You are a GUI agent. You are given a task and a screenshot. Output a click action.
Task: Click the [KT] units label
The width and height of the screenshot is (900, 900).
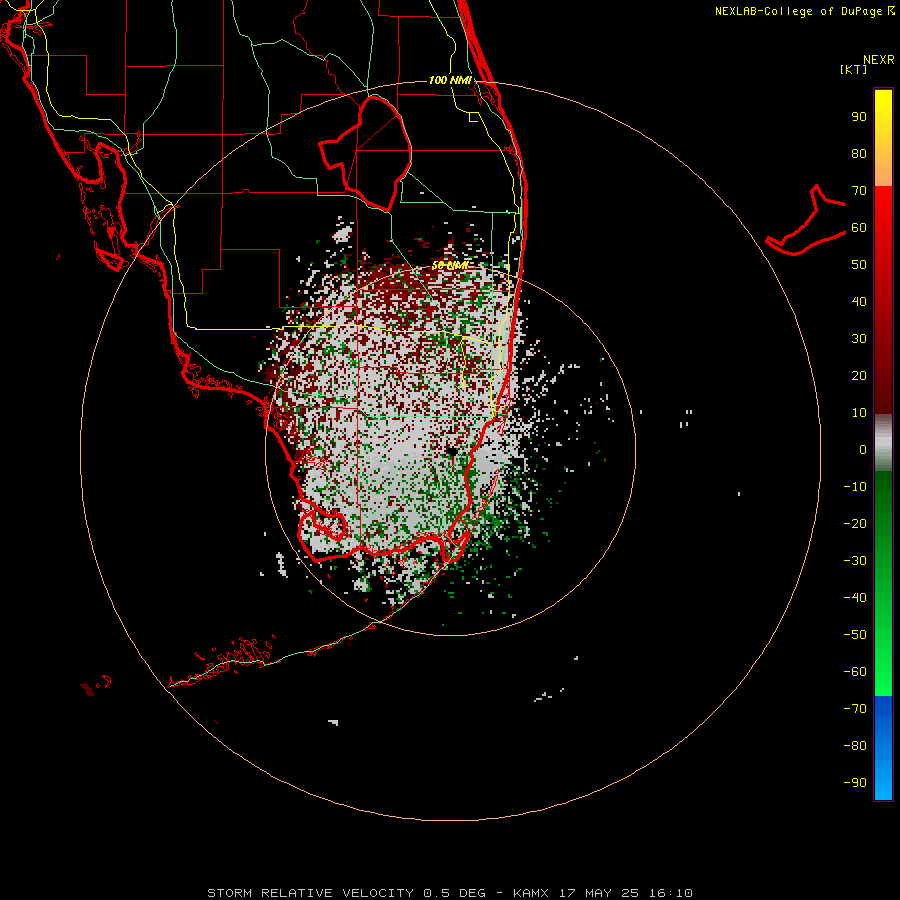[854, 69]
